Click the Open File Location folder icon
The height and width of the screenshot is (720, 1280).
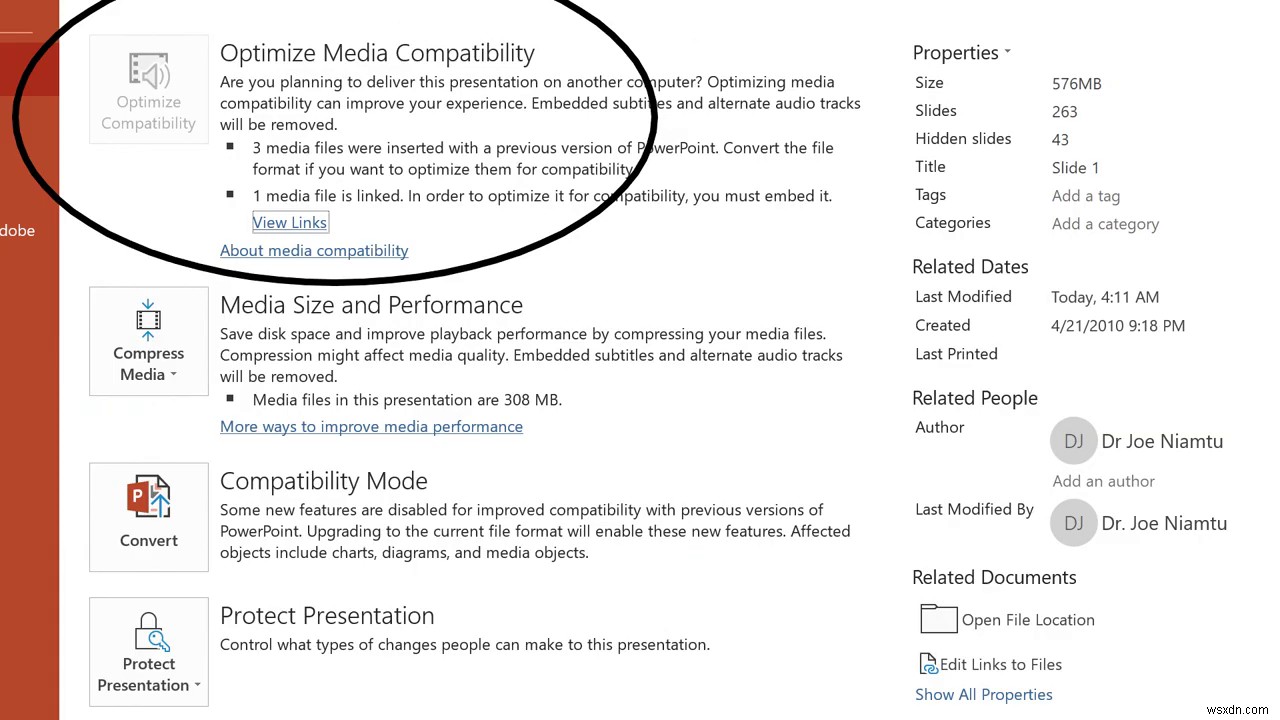point(938,619)
